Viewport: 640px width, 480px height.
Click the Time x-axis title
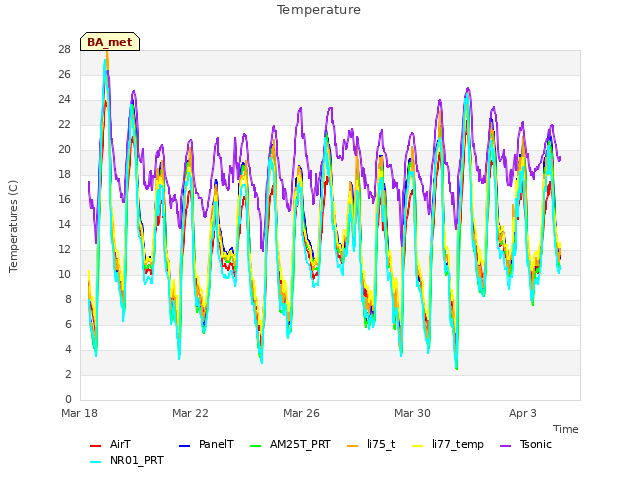click(566, 429)
